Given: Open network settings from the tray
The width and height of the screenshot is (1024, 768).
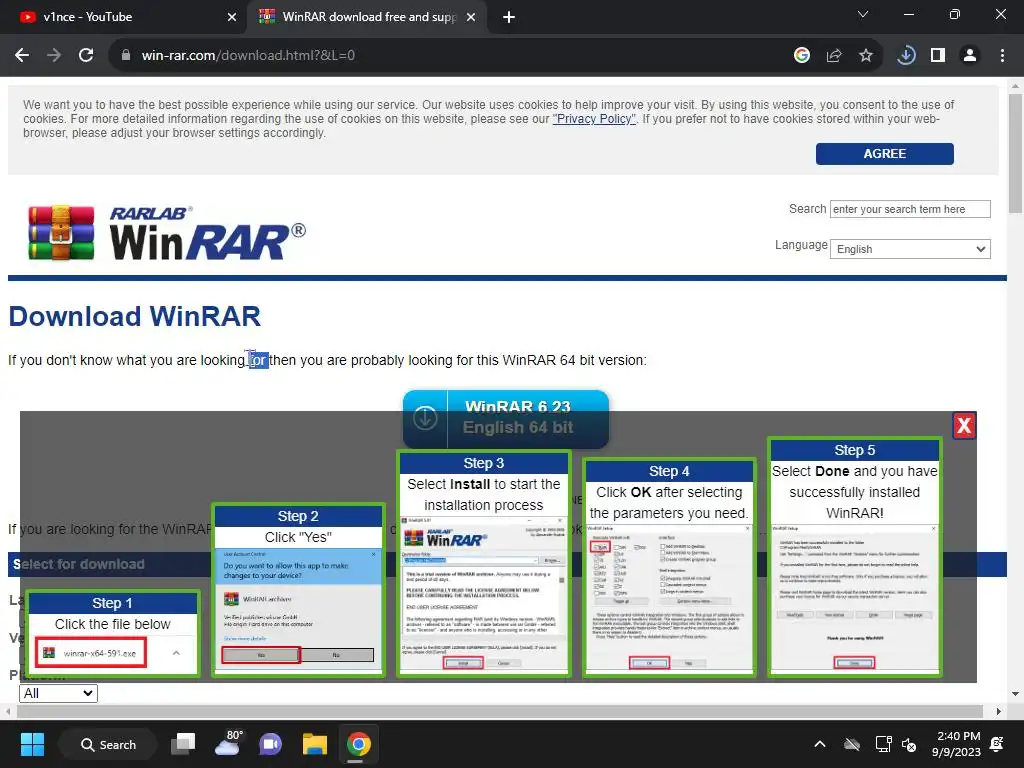Looking at the screenshot, I should click(x=884, y=744).
